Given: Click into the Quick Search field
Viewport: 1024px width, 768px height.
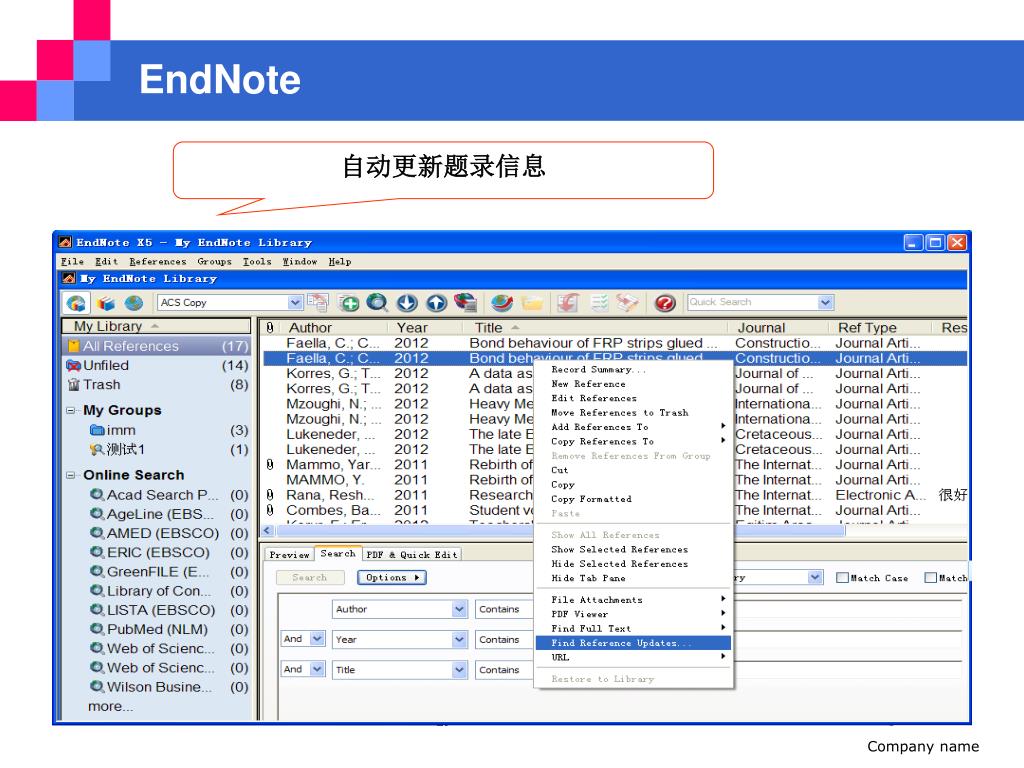Looking at the screenshot, I should click(x=752, y=302).
